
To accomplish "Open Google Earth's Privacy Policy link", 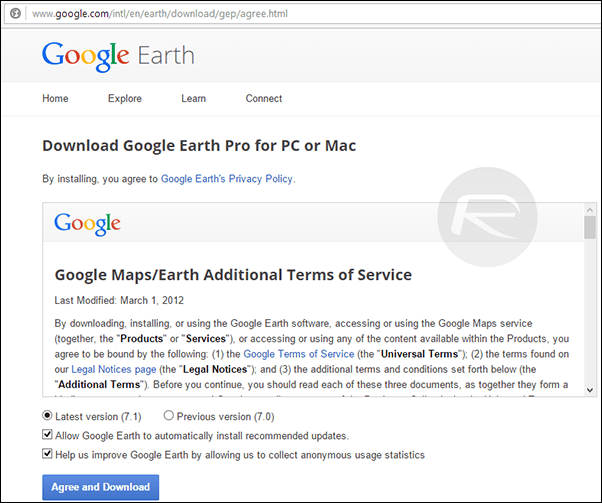I will point(227,179).
